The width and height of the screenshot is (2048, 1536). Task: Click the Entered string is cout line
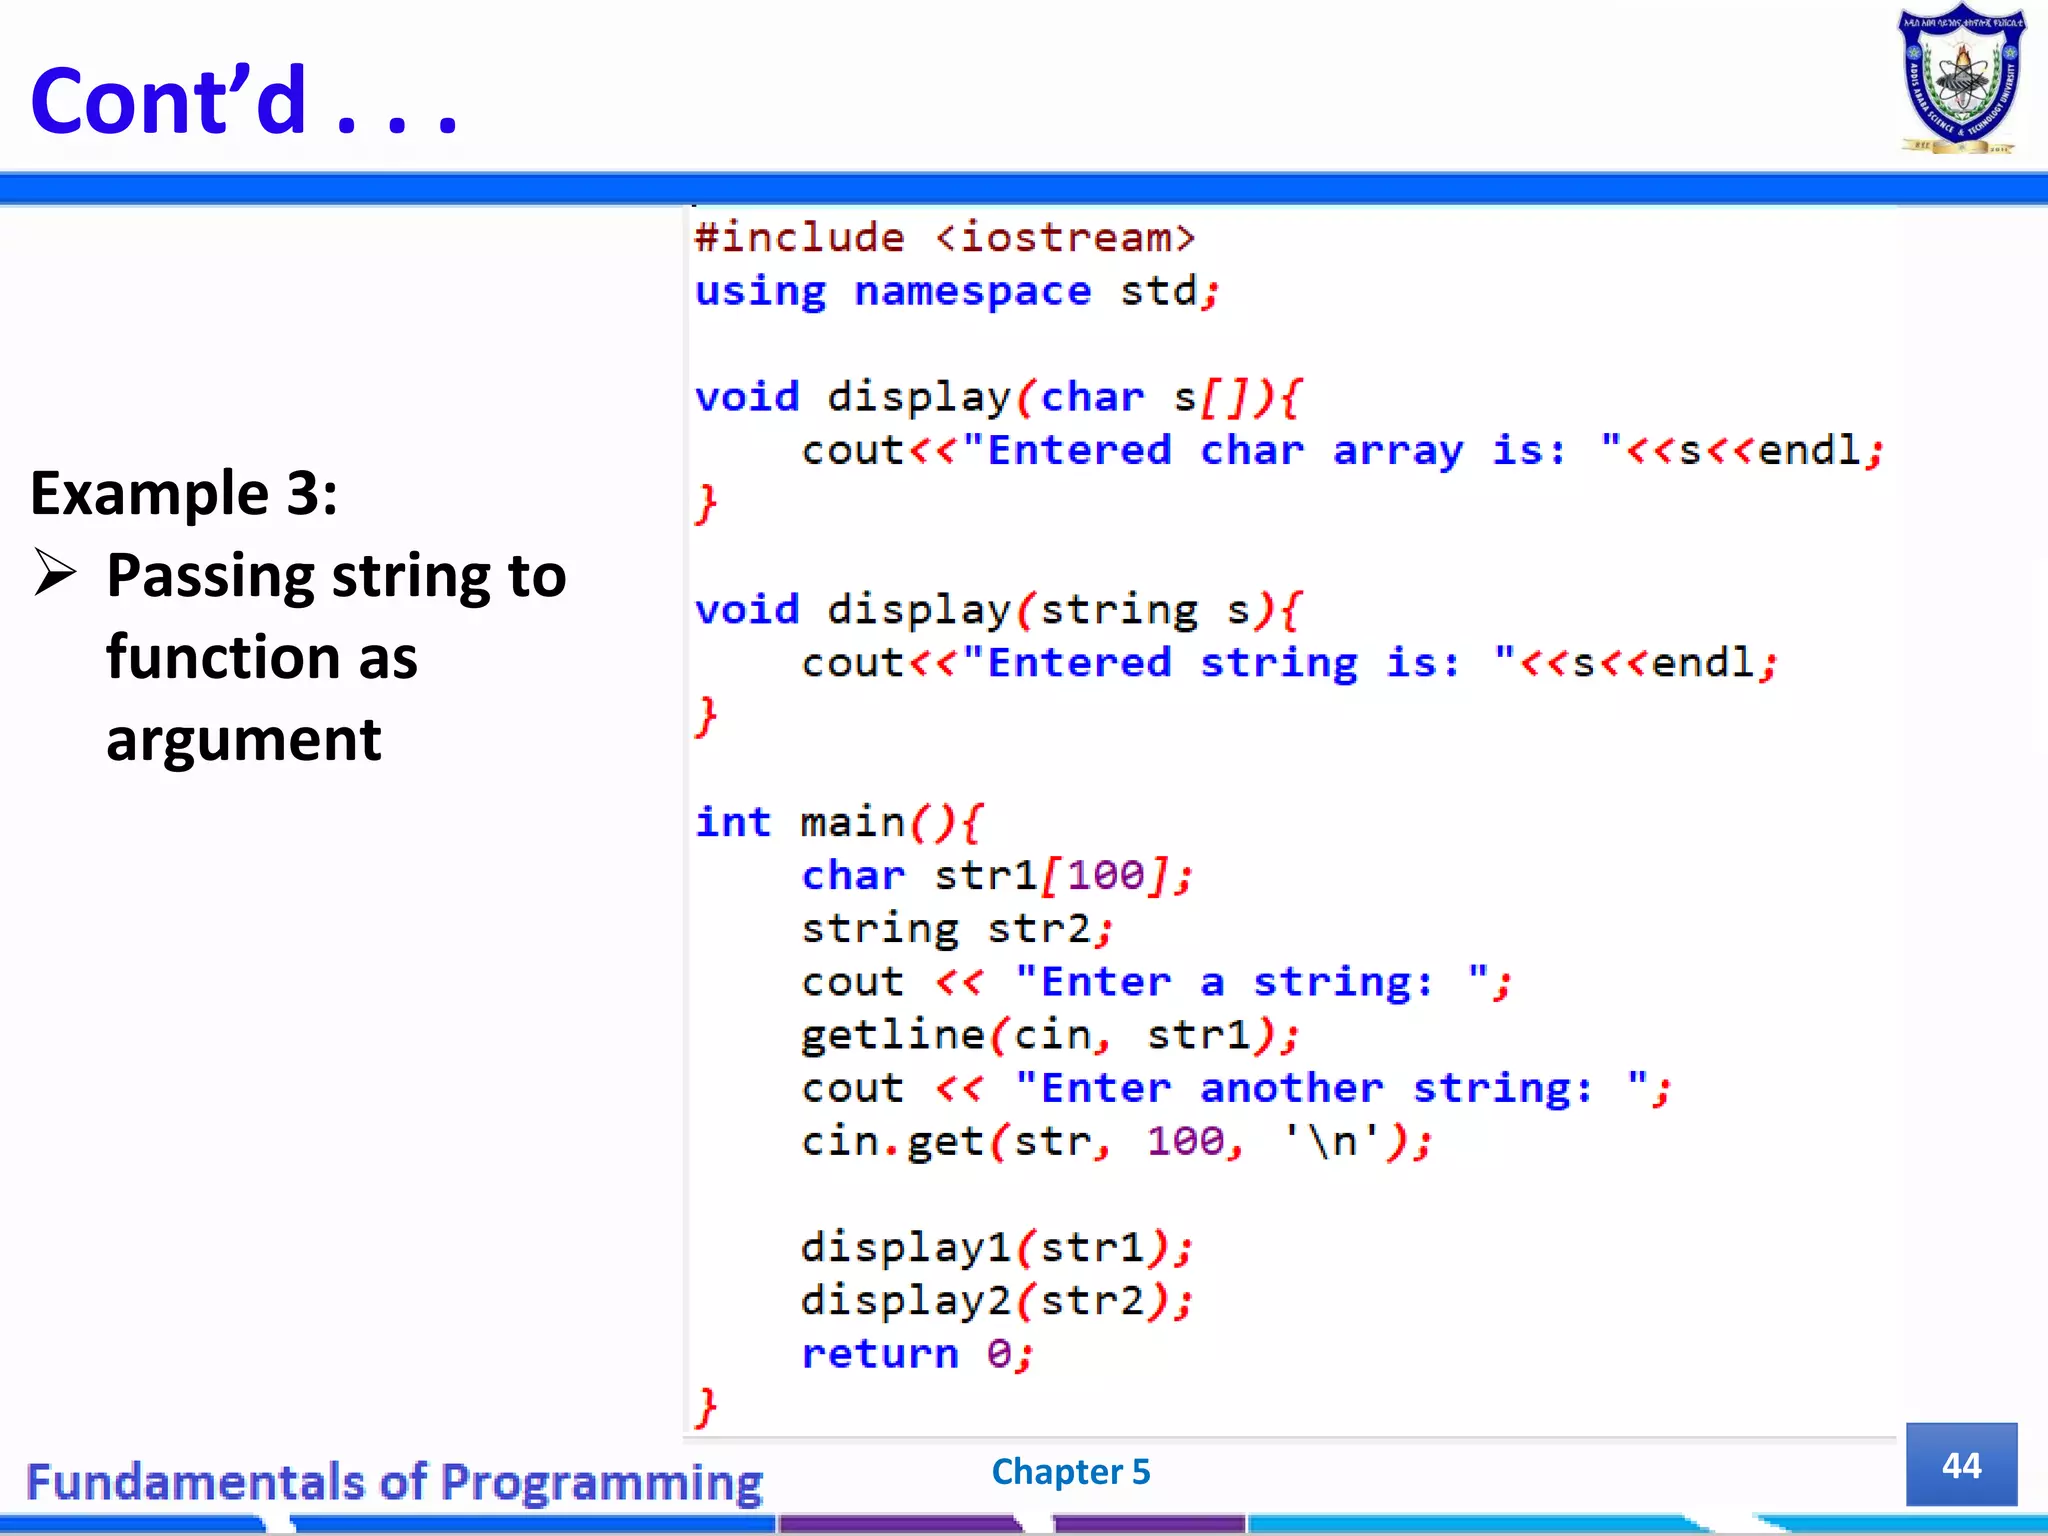[1288, 663]
